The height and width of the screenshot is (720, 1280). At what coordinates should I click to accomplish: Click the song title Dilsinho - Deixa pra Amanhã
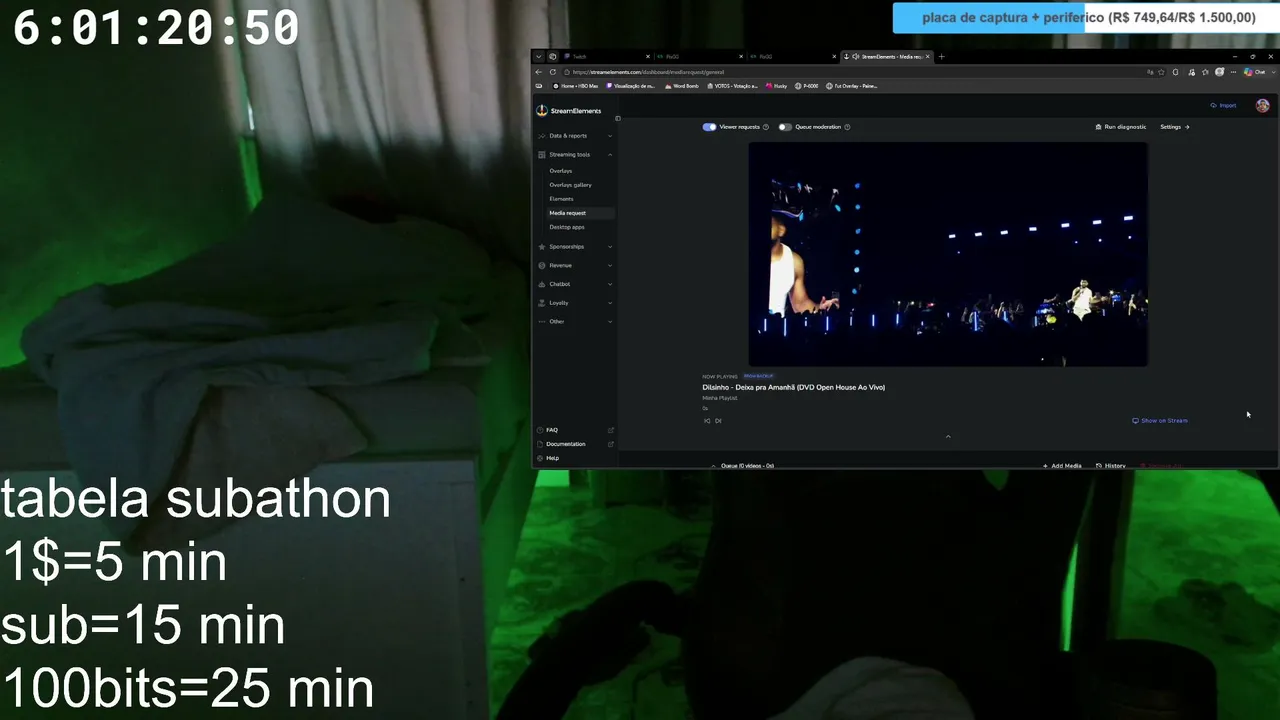point(794,387)
